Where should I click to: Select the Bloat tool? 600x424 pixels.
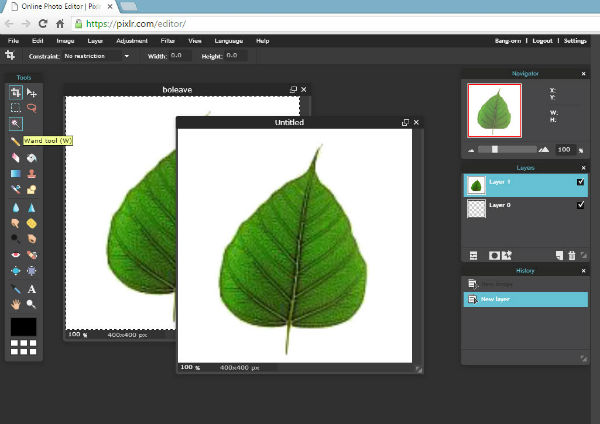pyautogui.click(x=16, y=271)
